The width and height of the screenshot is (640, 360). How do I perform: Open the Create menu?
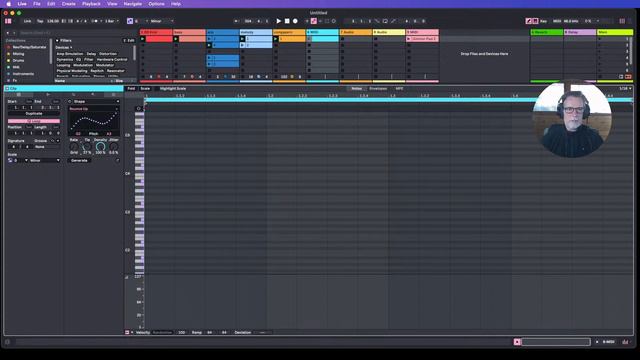69,4
